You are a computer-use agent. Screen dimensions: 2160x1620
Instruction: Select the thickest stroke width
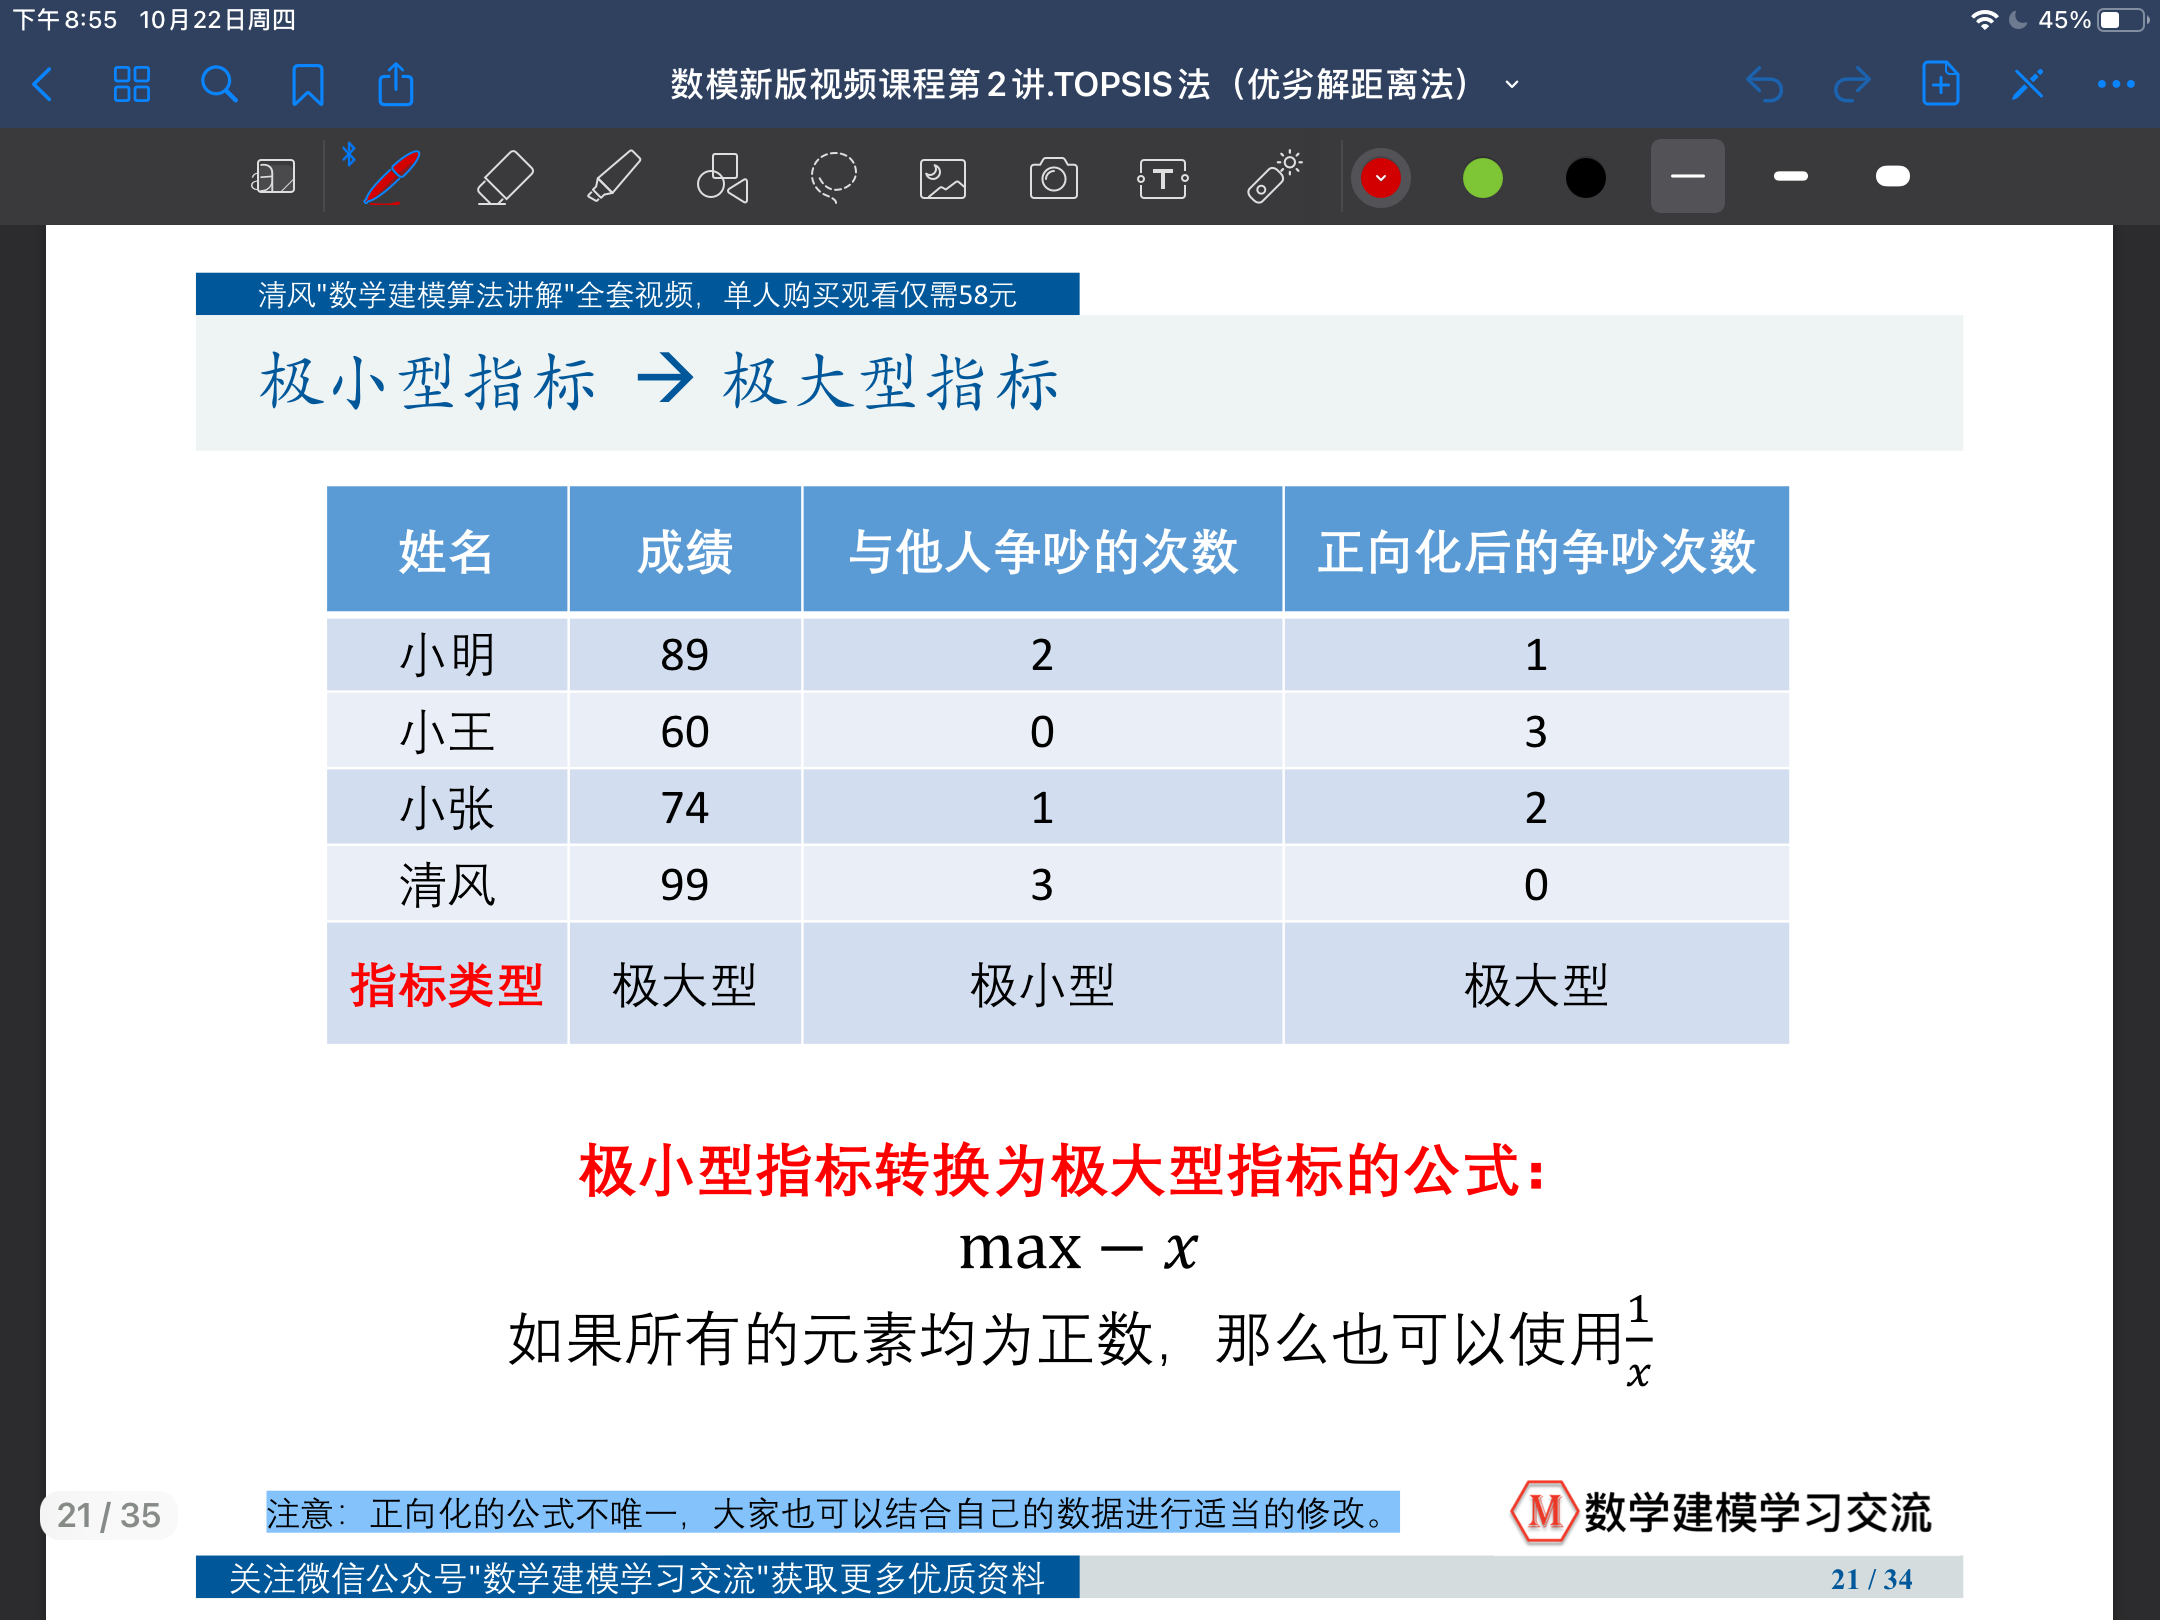click(x=1892, y=176)
